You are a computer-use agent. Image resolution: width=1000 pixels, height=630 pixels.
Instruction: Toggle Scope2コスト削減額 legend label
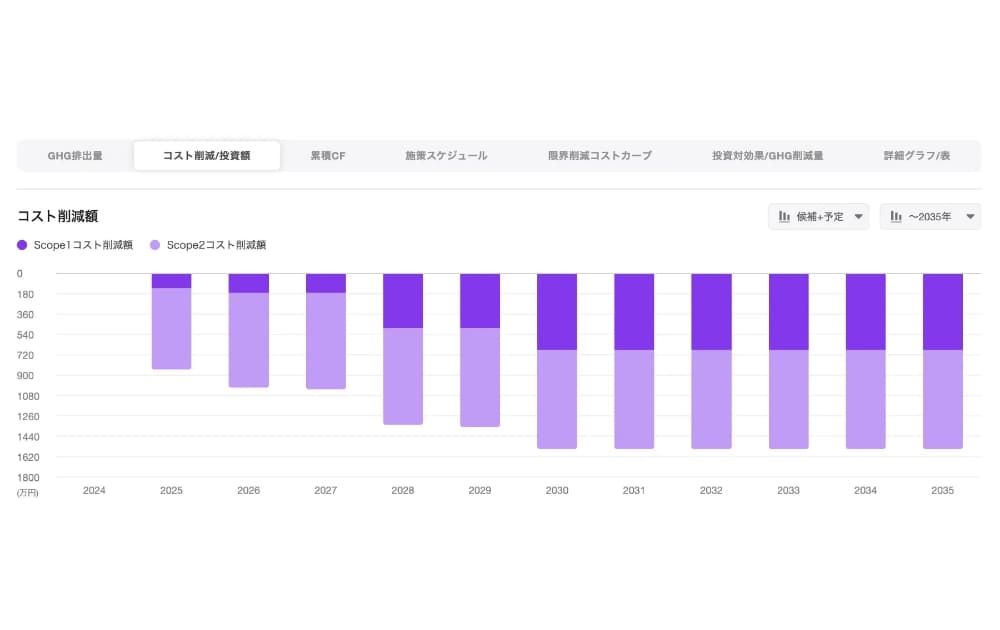216,245
